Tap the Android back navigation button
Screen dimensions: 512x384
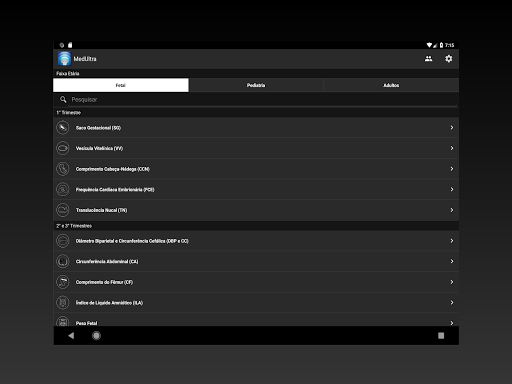click(x=71, y=336)
